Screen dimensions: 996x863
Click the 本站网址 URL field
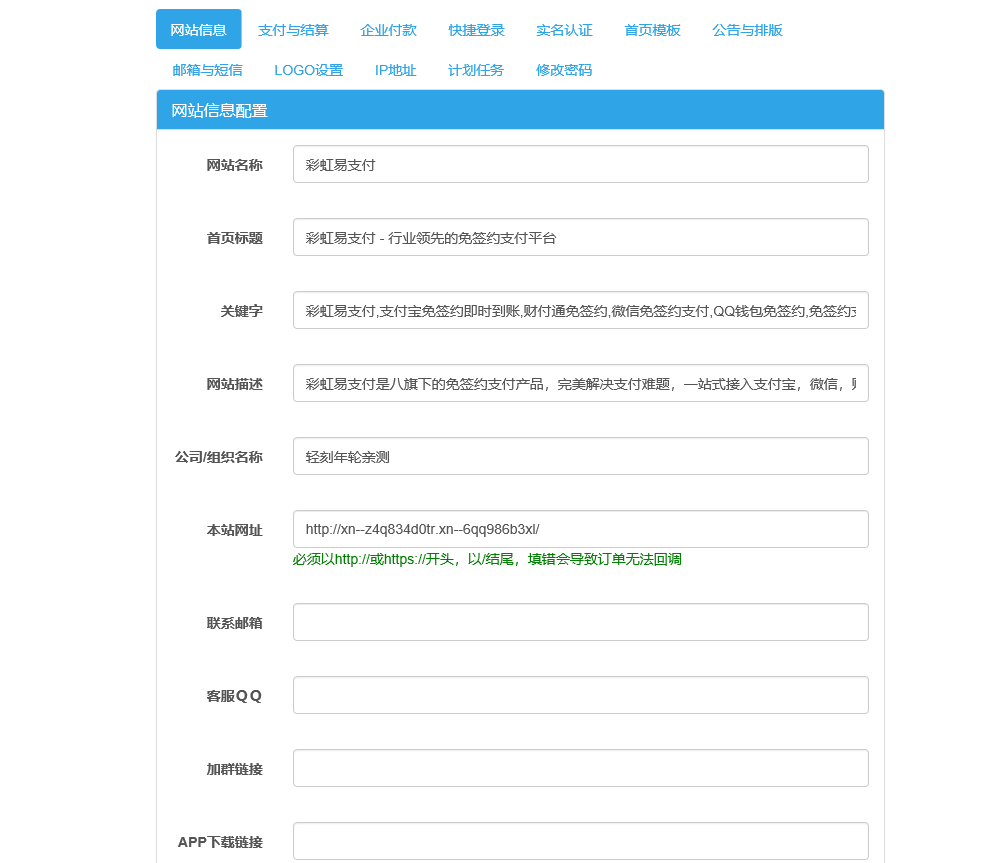(580, 529)
